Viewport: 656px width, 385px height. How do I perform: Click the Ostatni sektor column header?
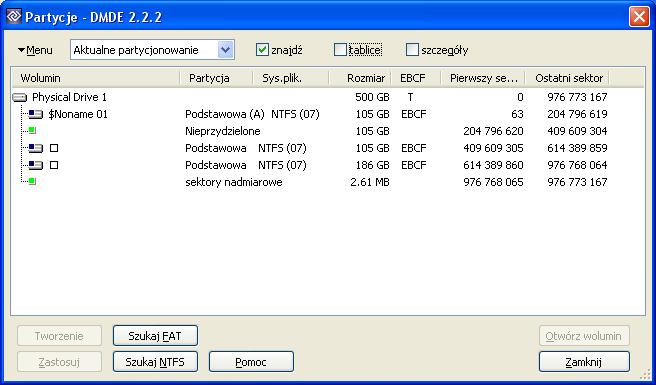(568, 78)
